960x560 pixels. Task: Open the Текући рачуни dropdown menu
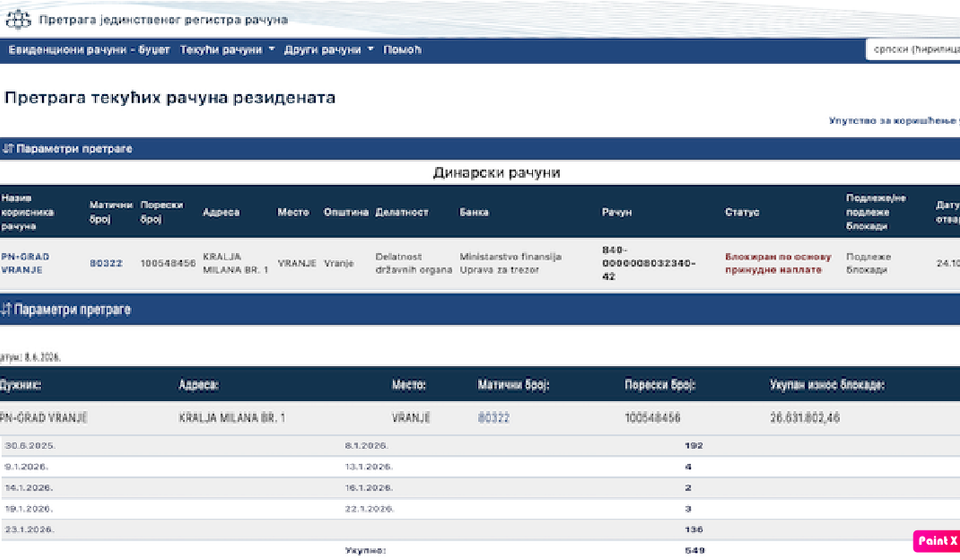[227, 50]
